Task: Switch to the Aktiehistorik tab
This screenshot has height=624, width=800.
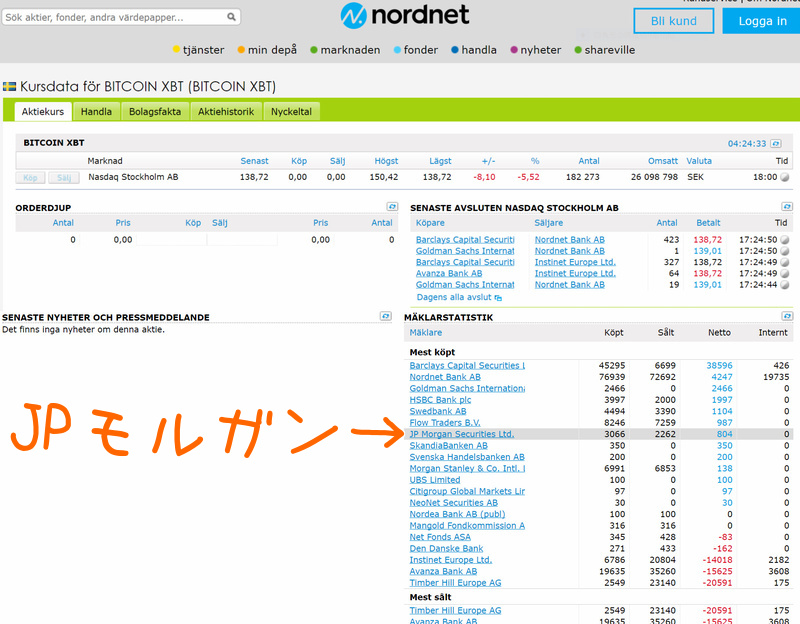Action: (x=226, y=112)
